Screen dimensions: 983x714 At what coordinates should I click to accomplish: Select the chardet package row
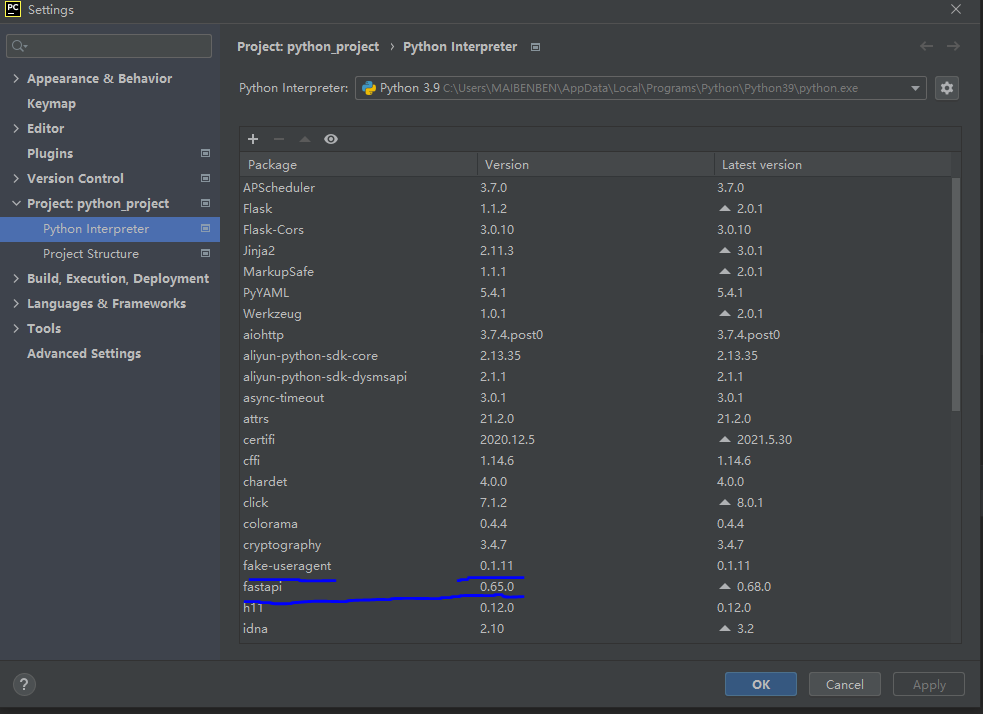596,481
